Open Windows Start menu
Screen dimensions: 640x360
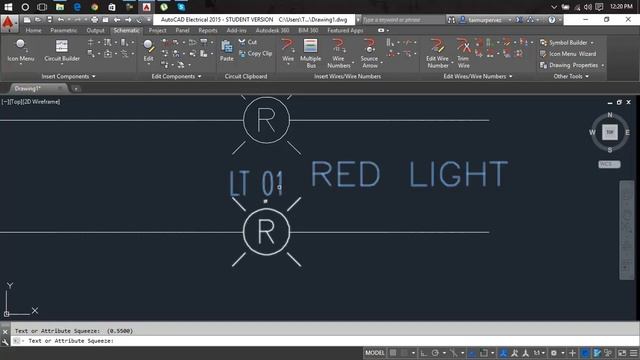8,7
